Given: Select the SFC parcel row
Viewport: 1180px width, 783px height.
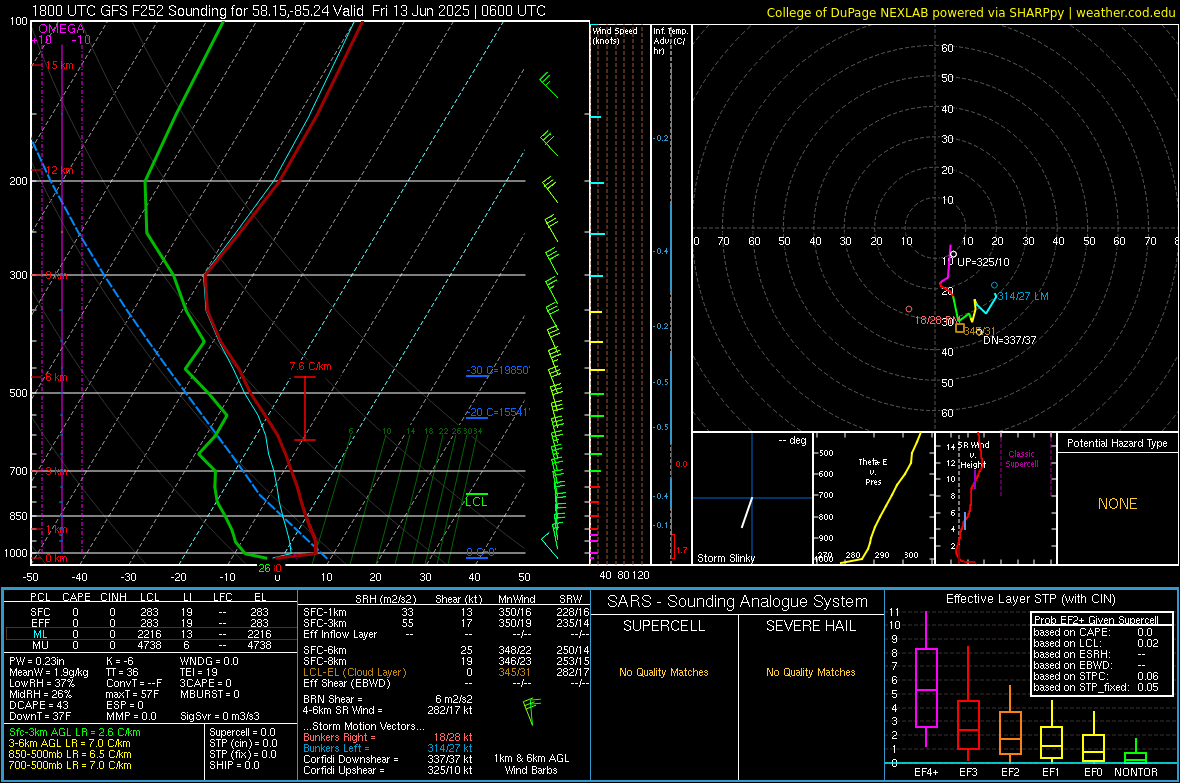Looking at the screenshot, I should pyautogui.click(x=149, y=612).
